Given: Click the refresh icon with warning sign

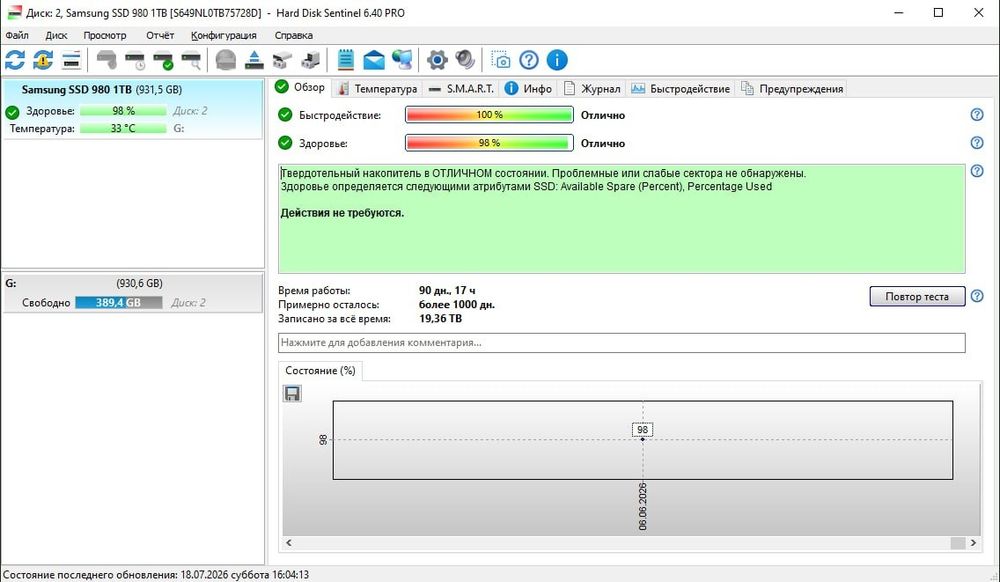Looking at the screenshot, I should [x=43, y=61].
